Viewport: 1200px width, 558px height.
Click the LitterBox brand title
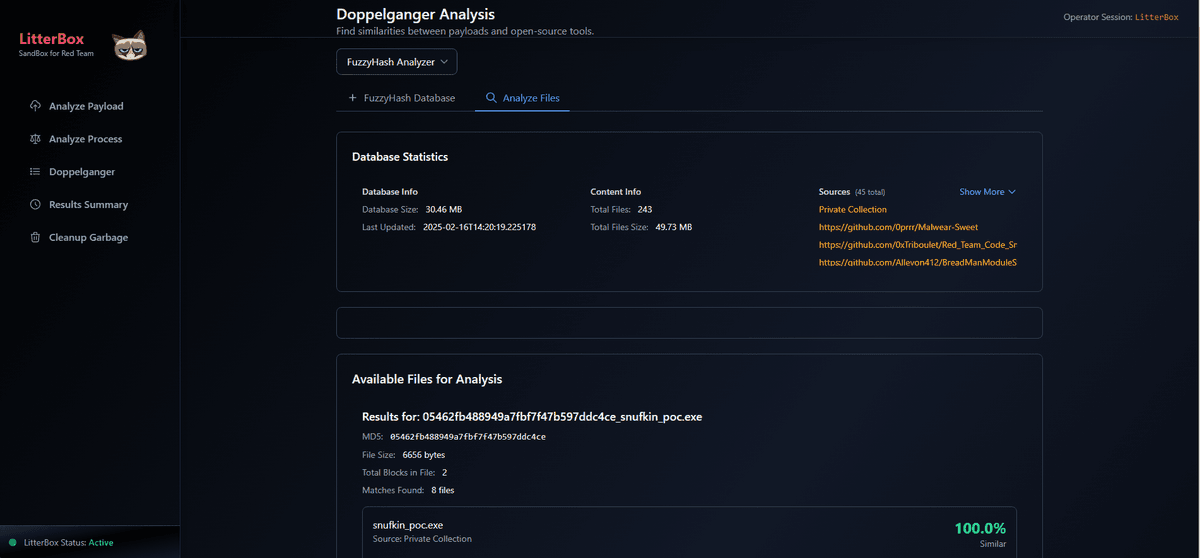point(52,39)
